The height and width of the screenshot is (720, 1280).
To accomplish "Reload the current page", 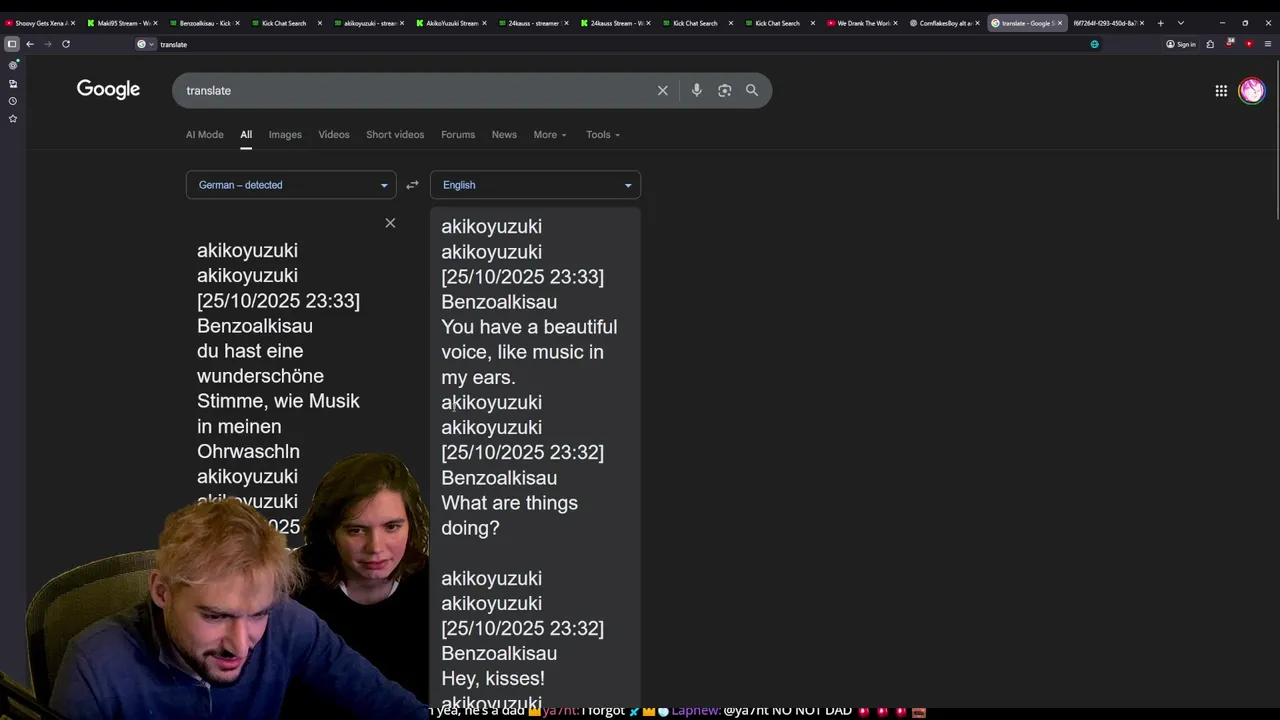I will point(66,44).
